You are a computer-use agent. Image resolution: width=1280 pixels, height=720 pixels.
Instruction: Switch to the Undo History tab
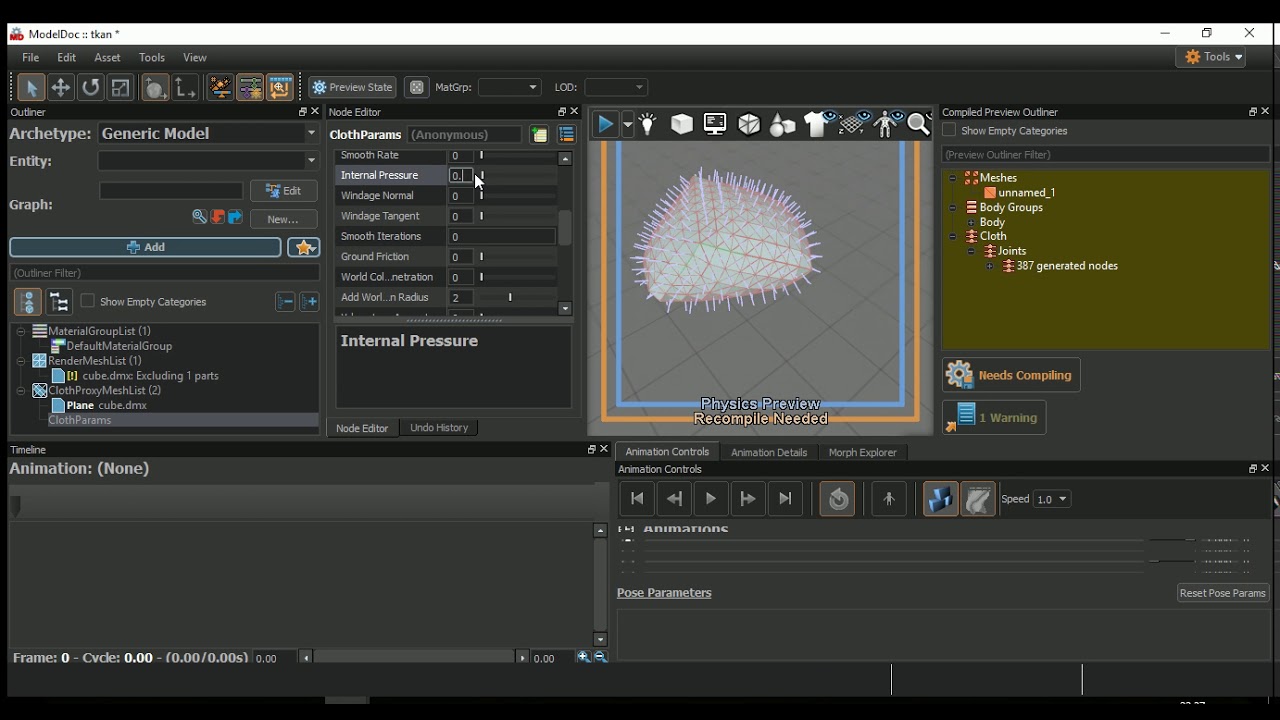pyautogui.click(x=439, y=428)
